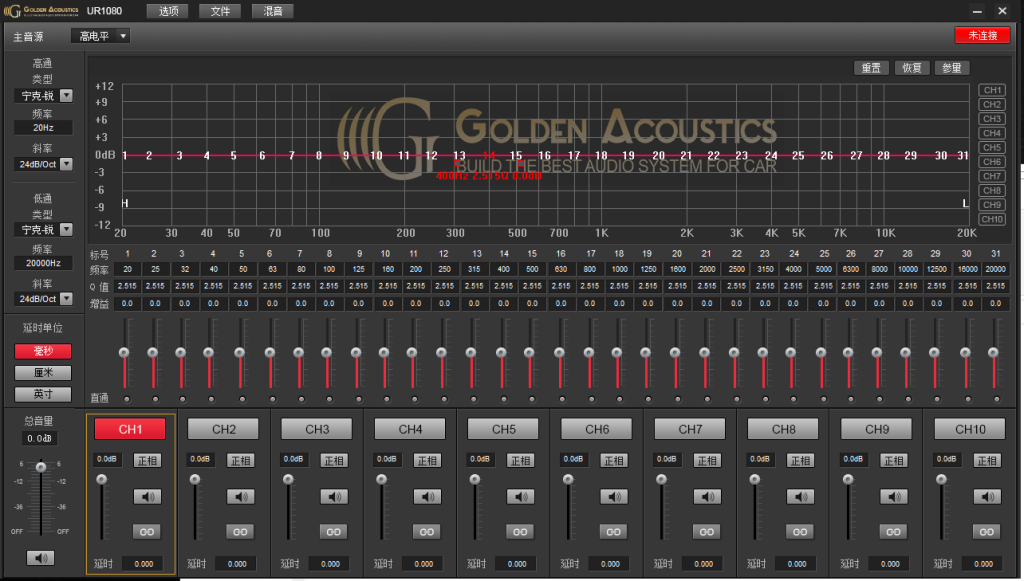Mute the CH4 speaker icon
This screenshot has width=1024, height=581.
(427, 497)
